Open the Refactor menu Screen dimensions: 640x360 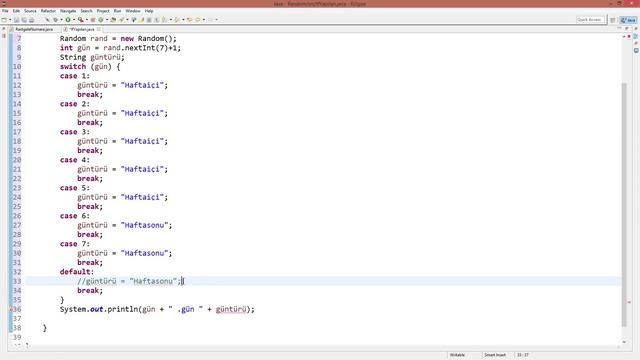(48, 11)
